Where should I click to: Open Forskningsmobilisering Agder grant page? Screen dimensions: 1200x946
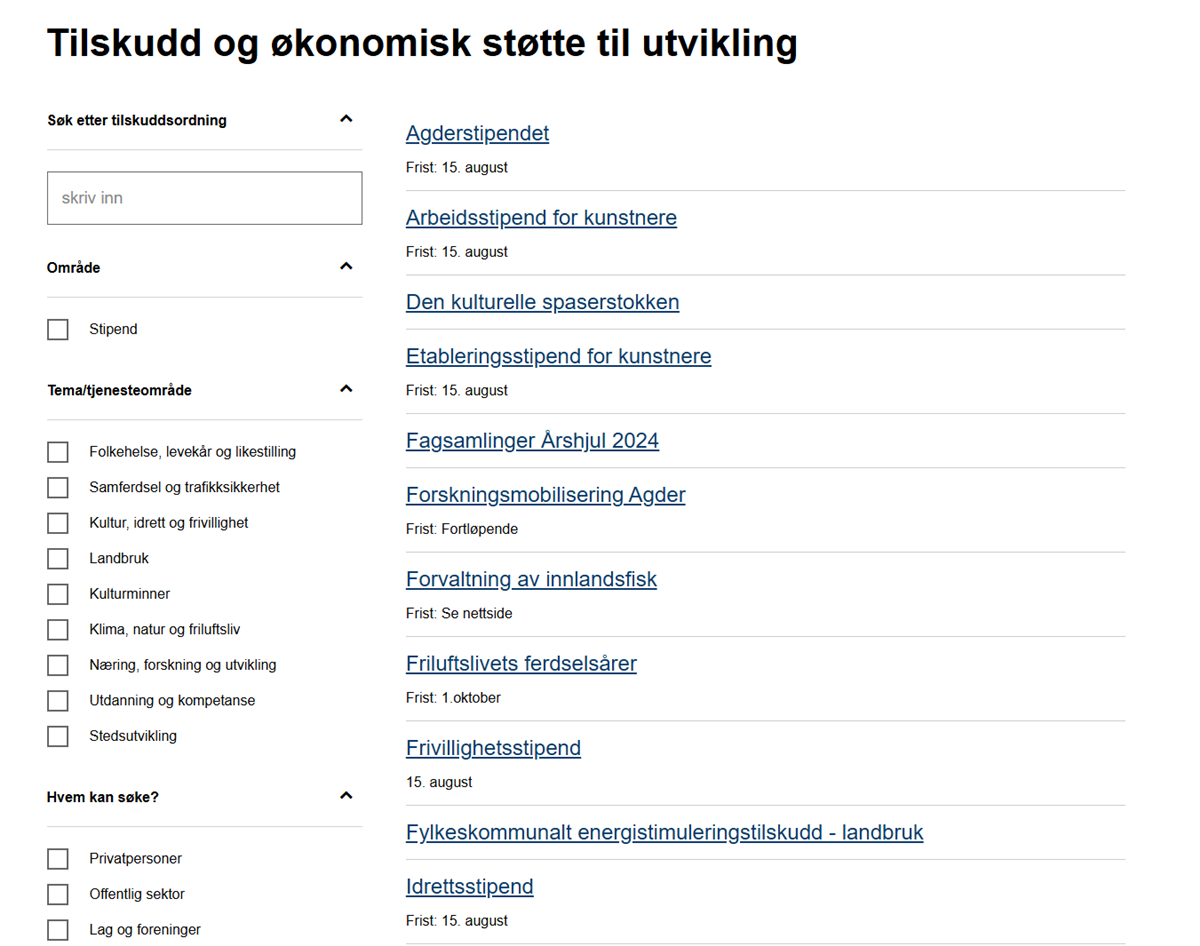tap(545, 495)
